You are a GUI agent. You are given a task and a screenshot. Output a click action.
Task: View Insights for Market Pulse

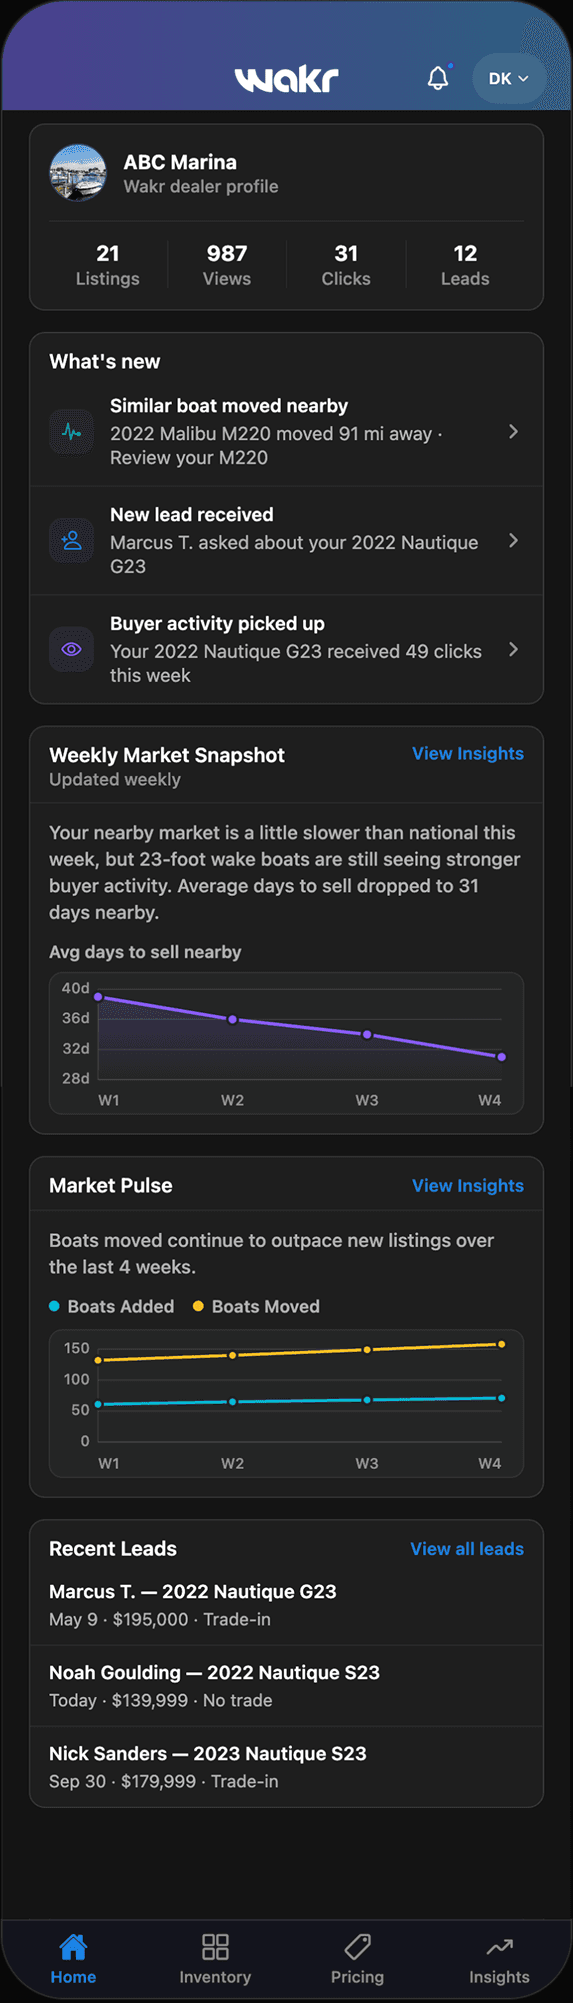click(x=468, y=1186)
